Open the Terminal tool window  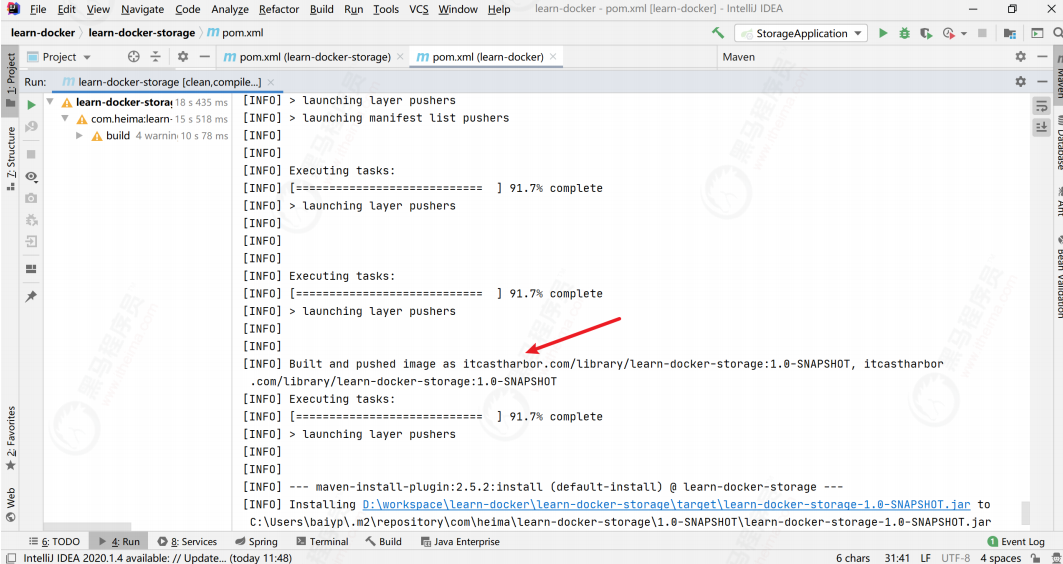[x=322, y=542]
